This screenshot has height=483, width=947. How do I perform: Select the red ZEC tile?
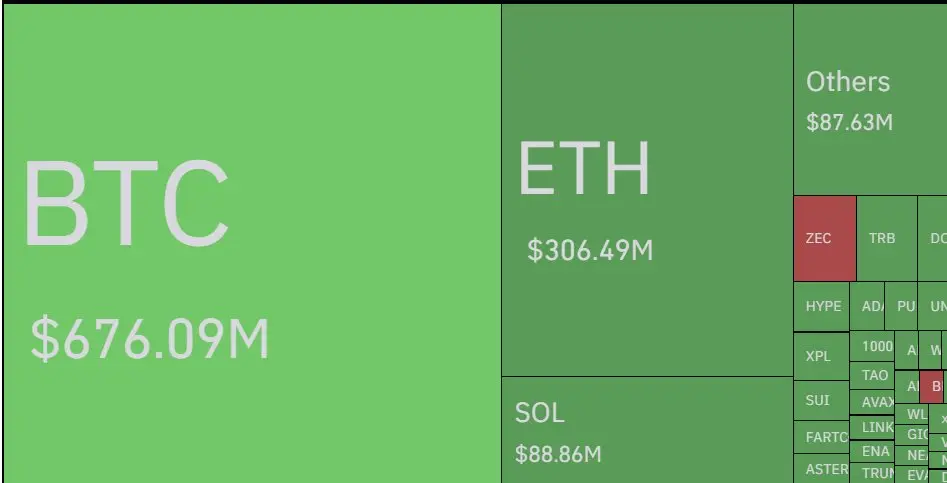coord(825,238)
